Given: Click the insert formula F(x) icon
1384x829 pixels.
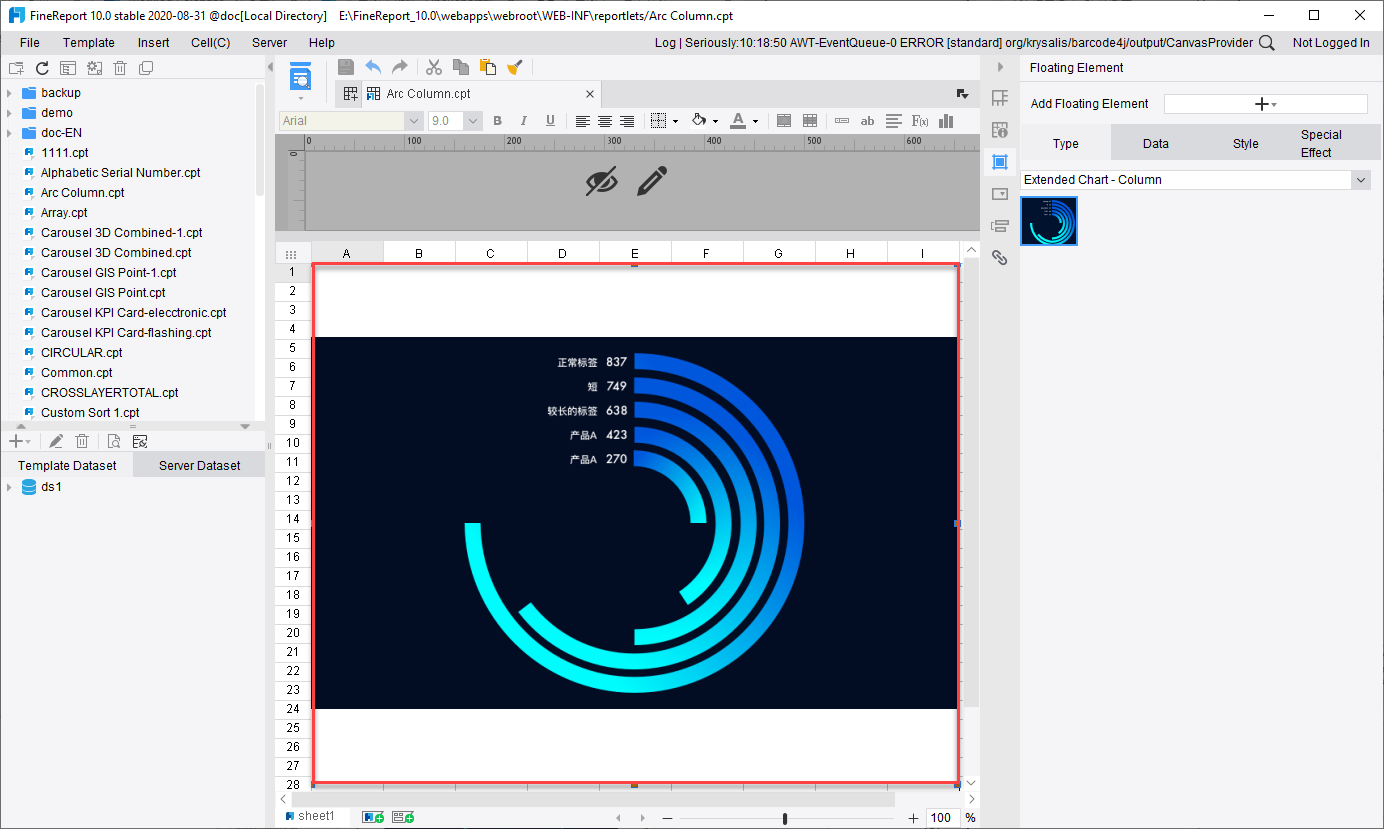Looking at the screenshot, I should pyautogui.click(x=920, y=121).
